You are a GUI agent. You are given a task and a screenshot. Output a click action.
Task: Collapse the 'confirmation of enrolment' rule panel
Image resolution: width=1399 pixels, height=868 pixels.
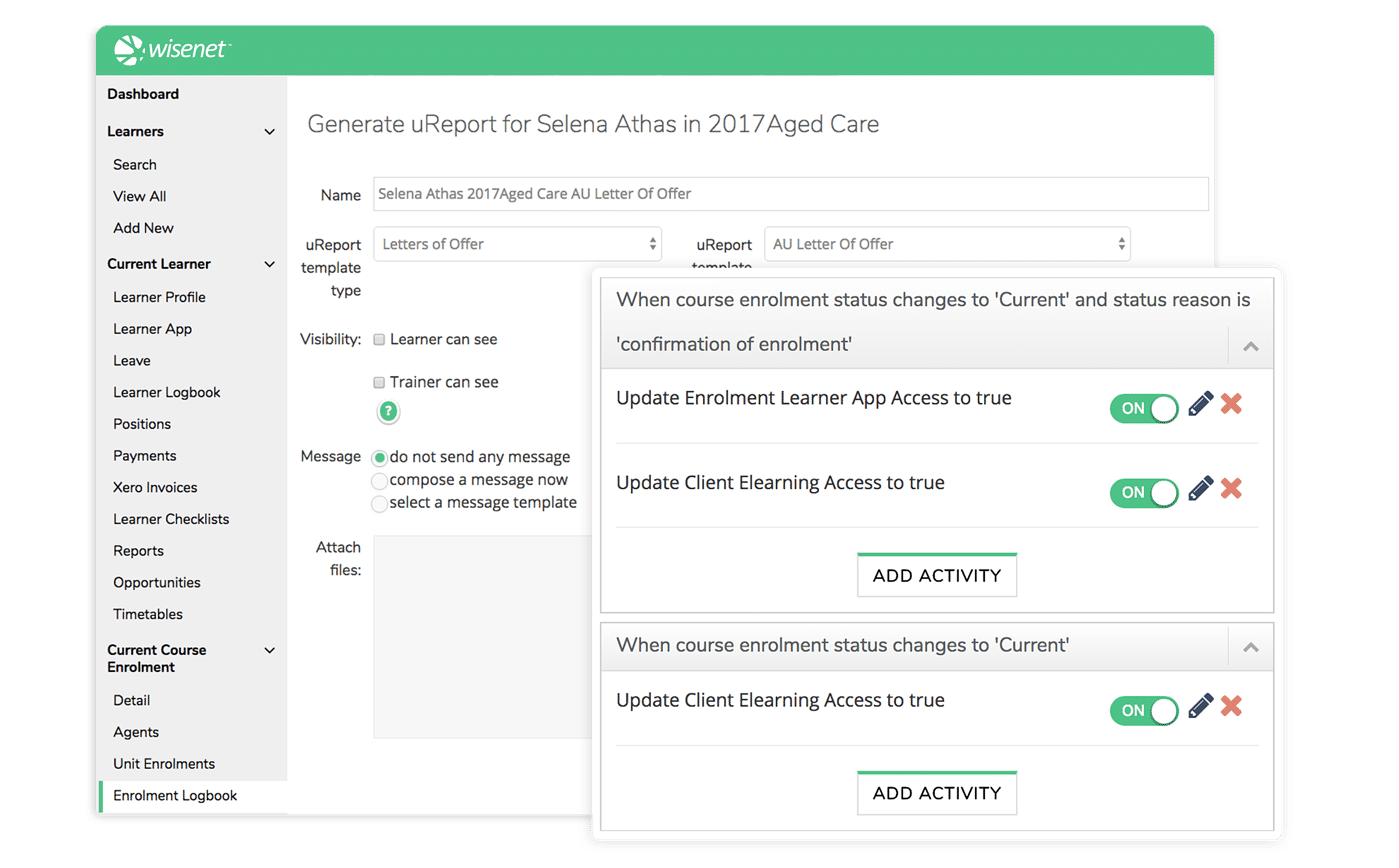point(1250,346)
